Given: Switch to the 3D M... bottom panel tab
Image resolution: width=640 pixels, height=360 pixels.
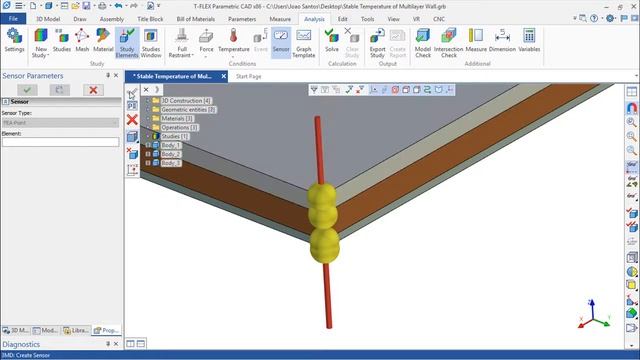Looking at the screenshot, I should 16,330.
